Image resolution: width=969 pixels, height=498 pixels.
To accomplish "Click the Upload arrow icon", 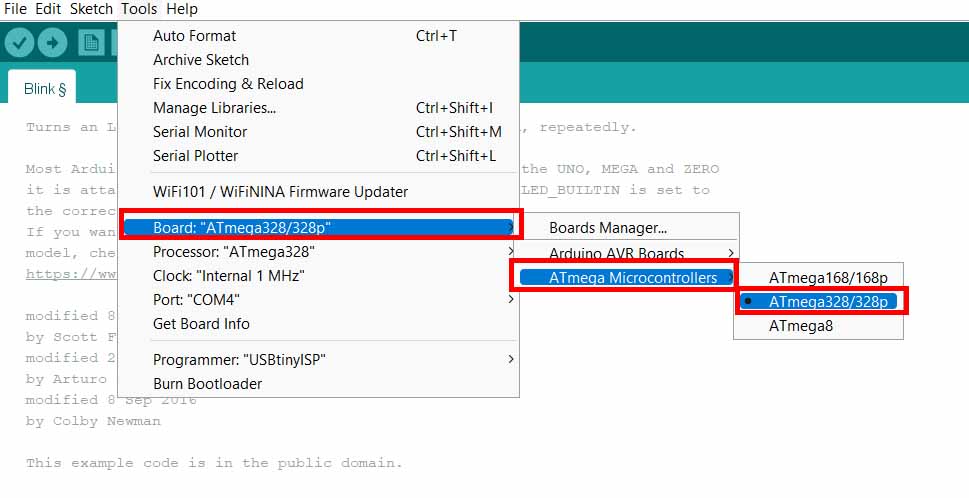I will point(53,43).
